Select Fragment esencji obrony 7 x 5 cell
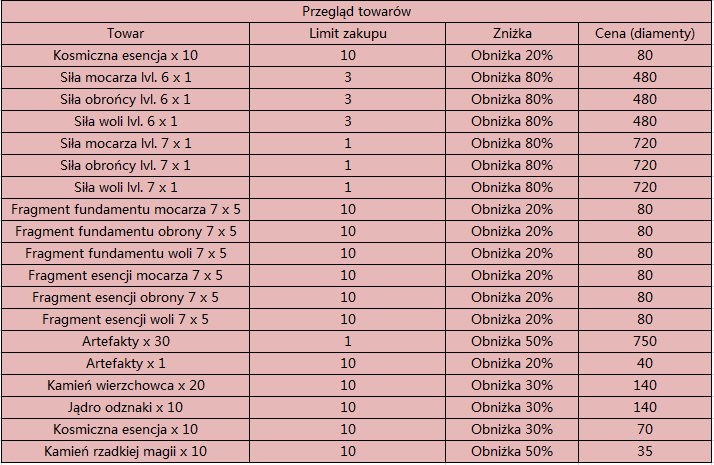The image size is (714, 465). tap(126, 297)
